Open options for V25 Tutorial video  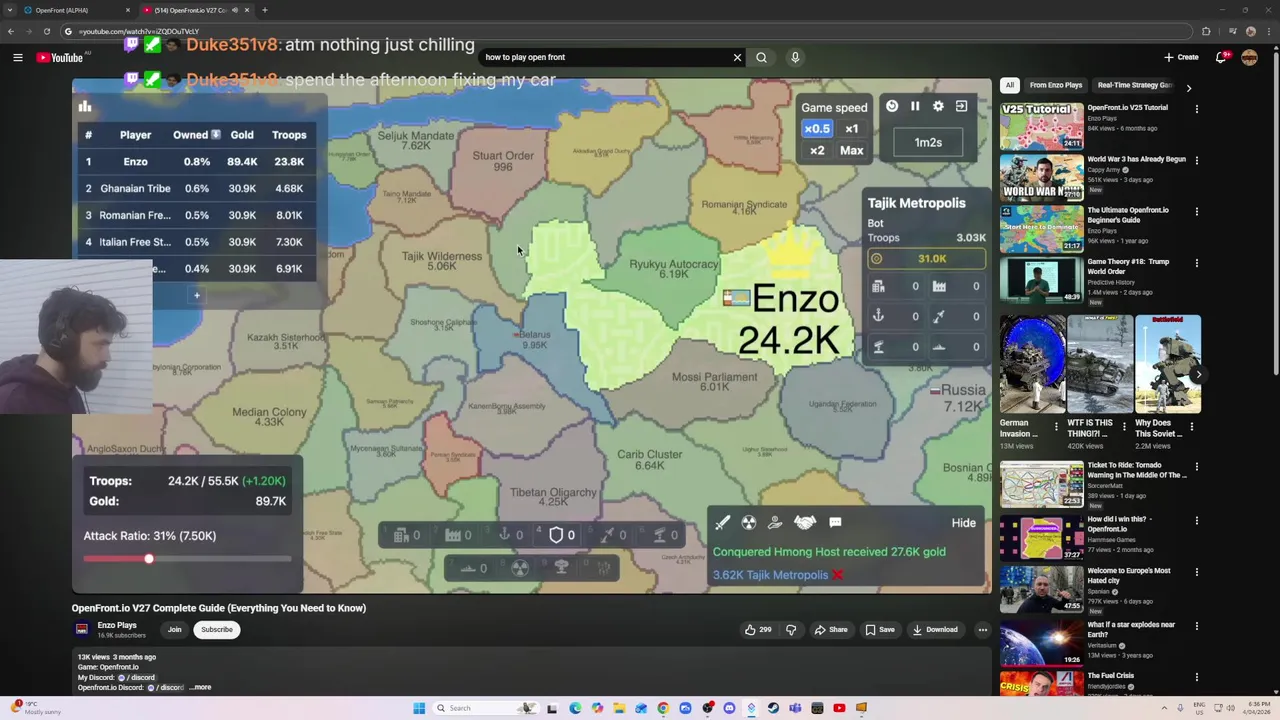pos(1196,109)
